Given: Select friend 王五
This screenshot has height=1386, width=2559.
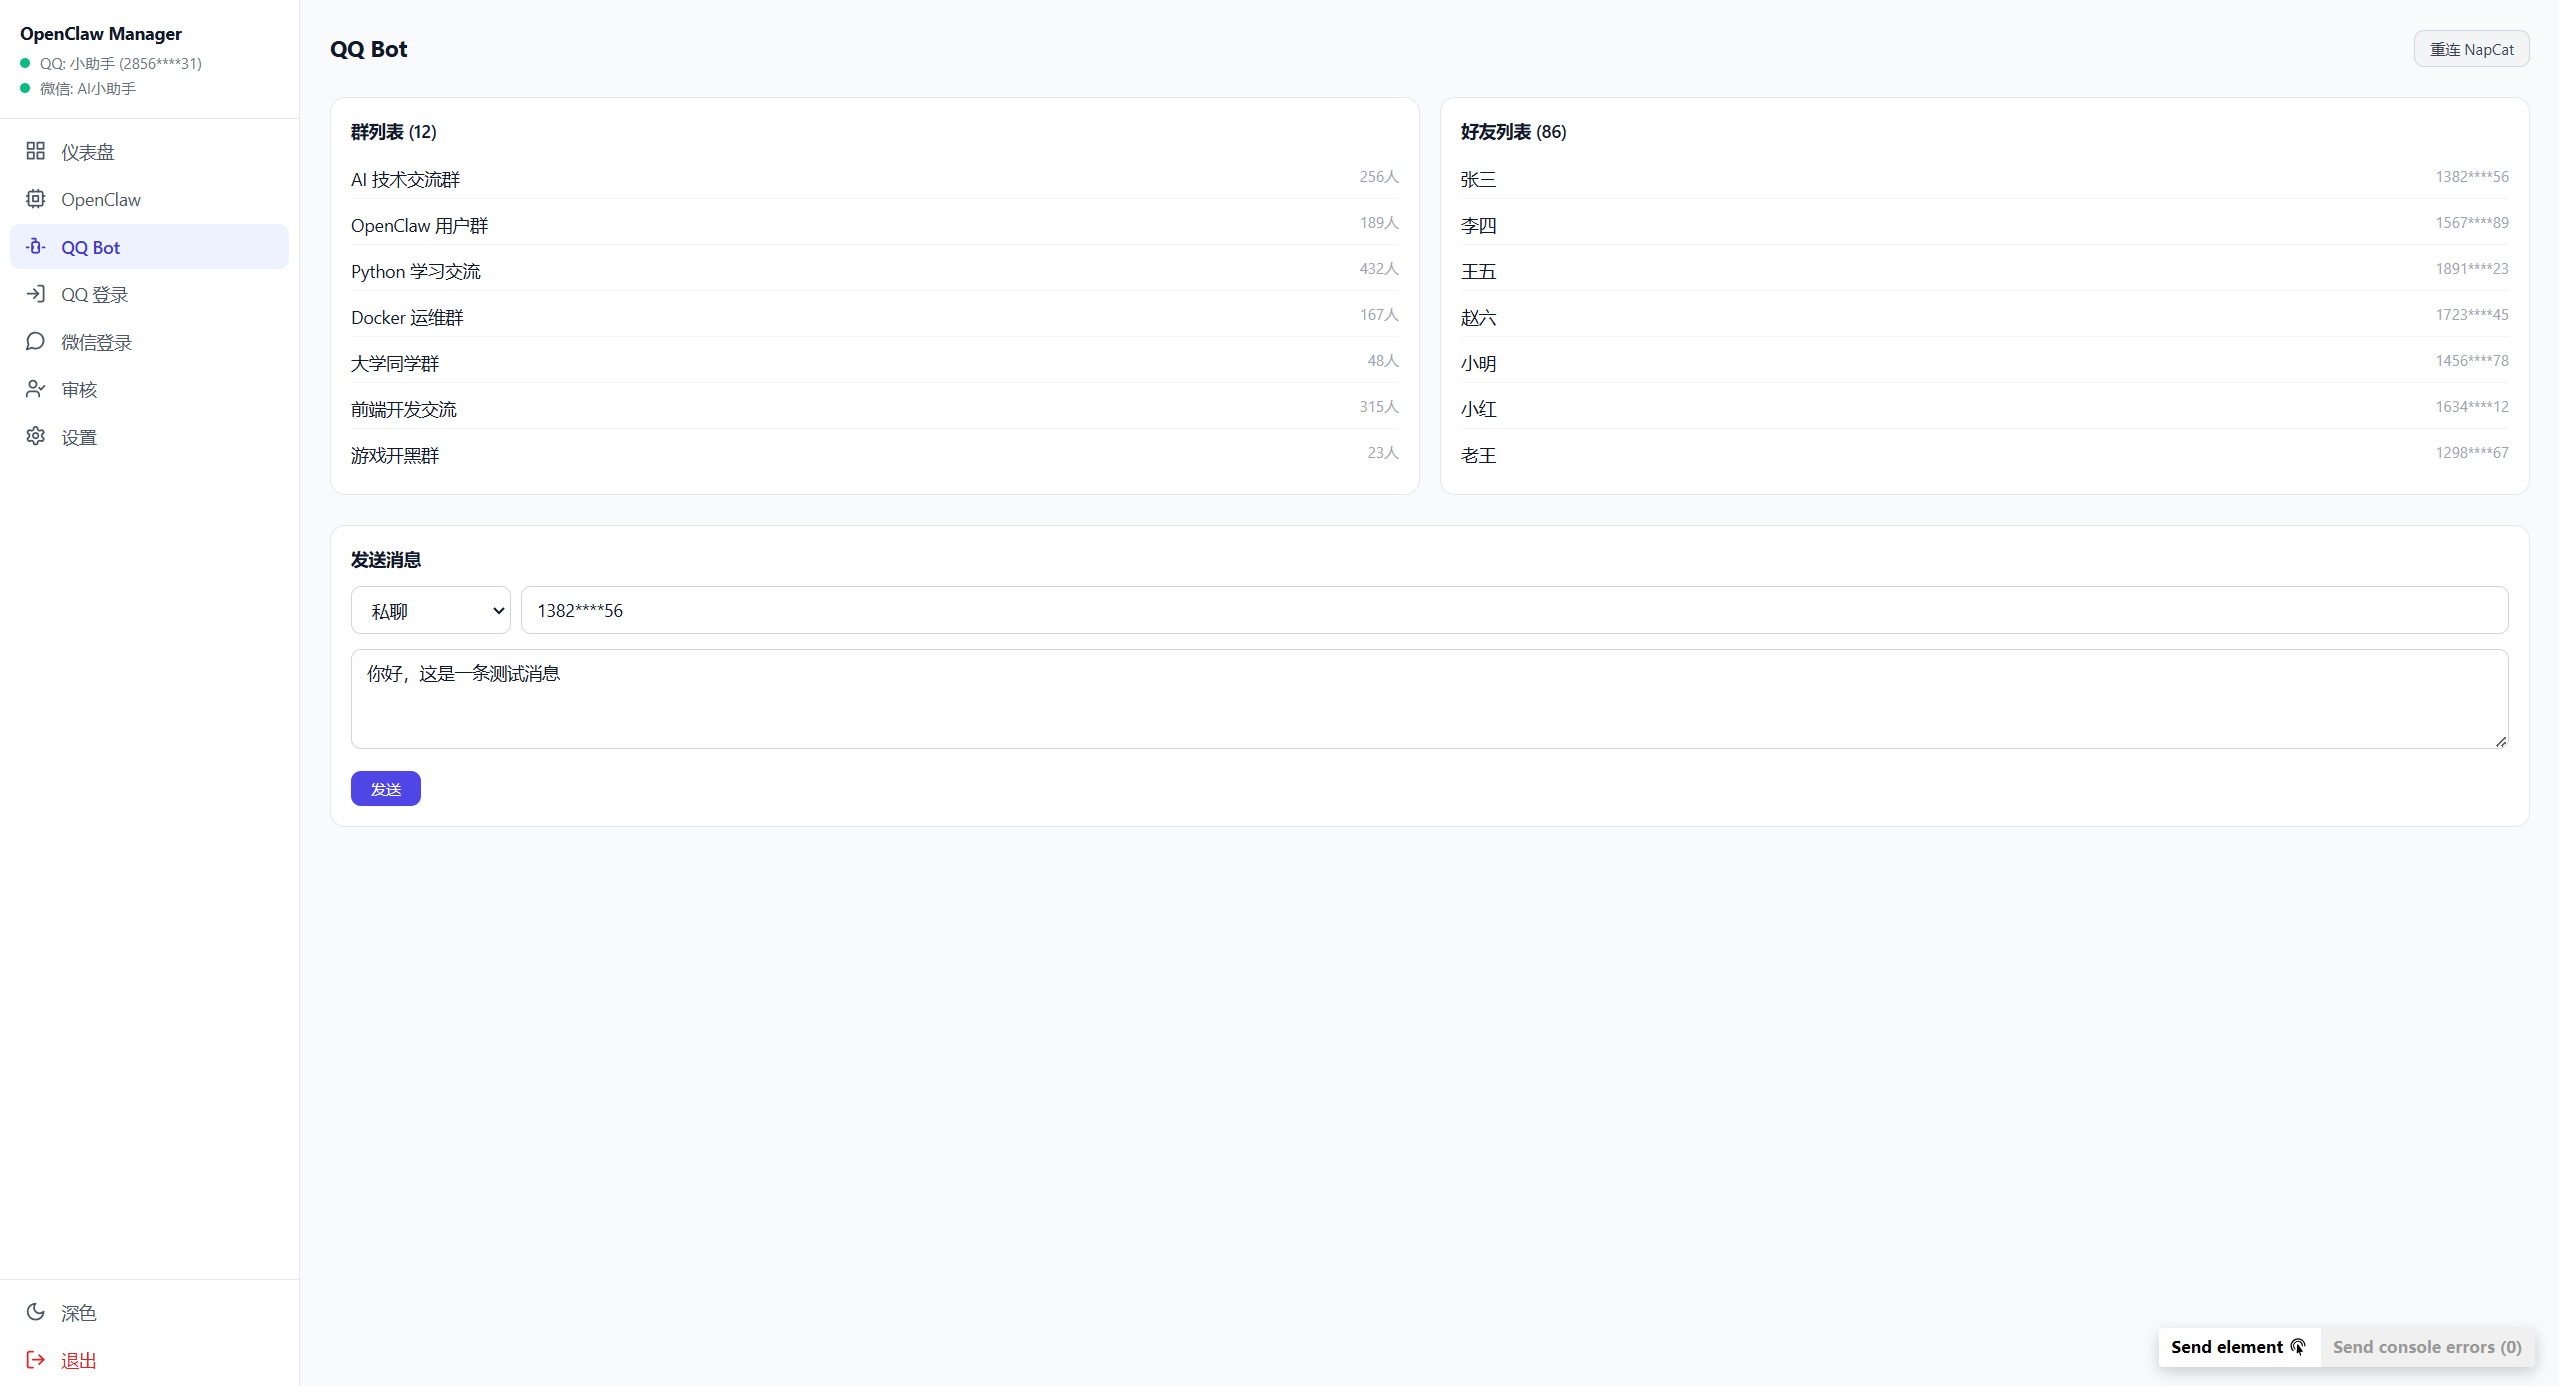Looking at the screenshot, I should coord(1984,271).
